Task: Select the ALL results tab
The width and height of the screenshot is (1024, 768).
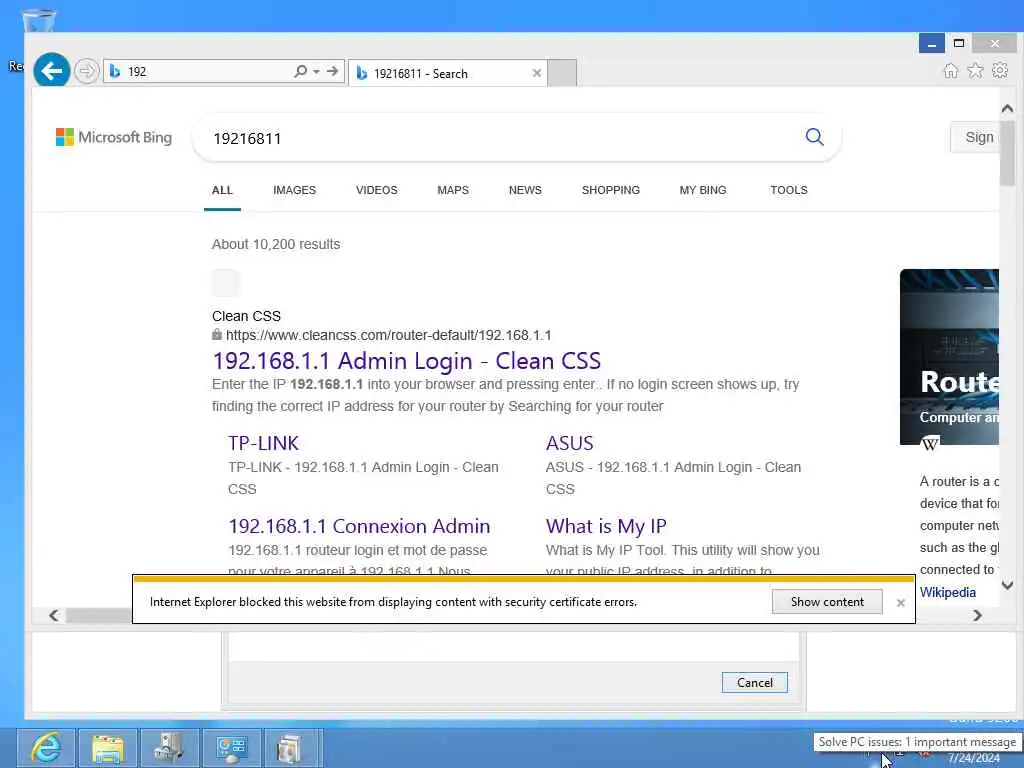Action: click(x=222, y=190)
